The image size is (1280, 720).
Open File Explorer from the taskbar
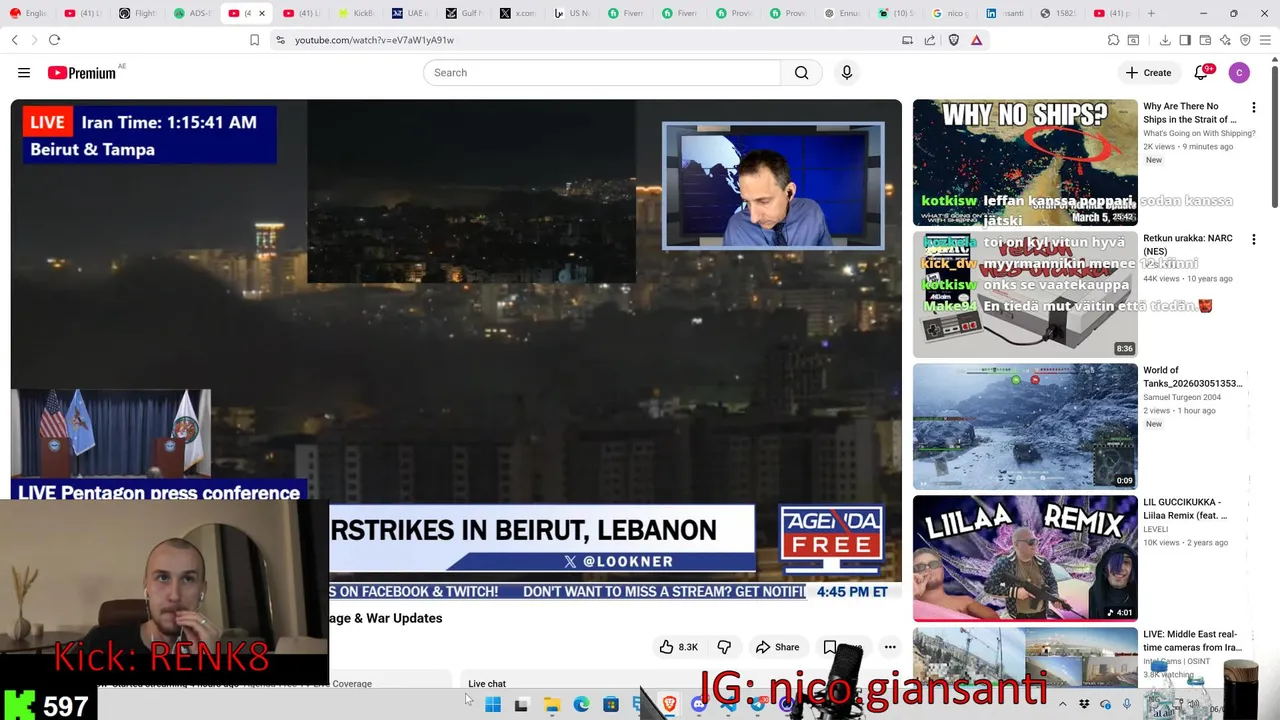(551, 705)
